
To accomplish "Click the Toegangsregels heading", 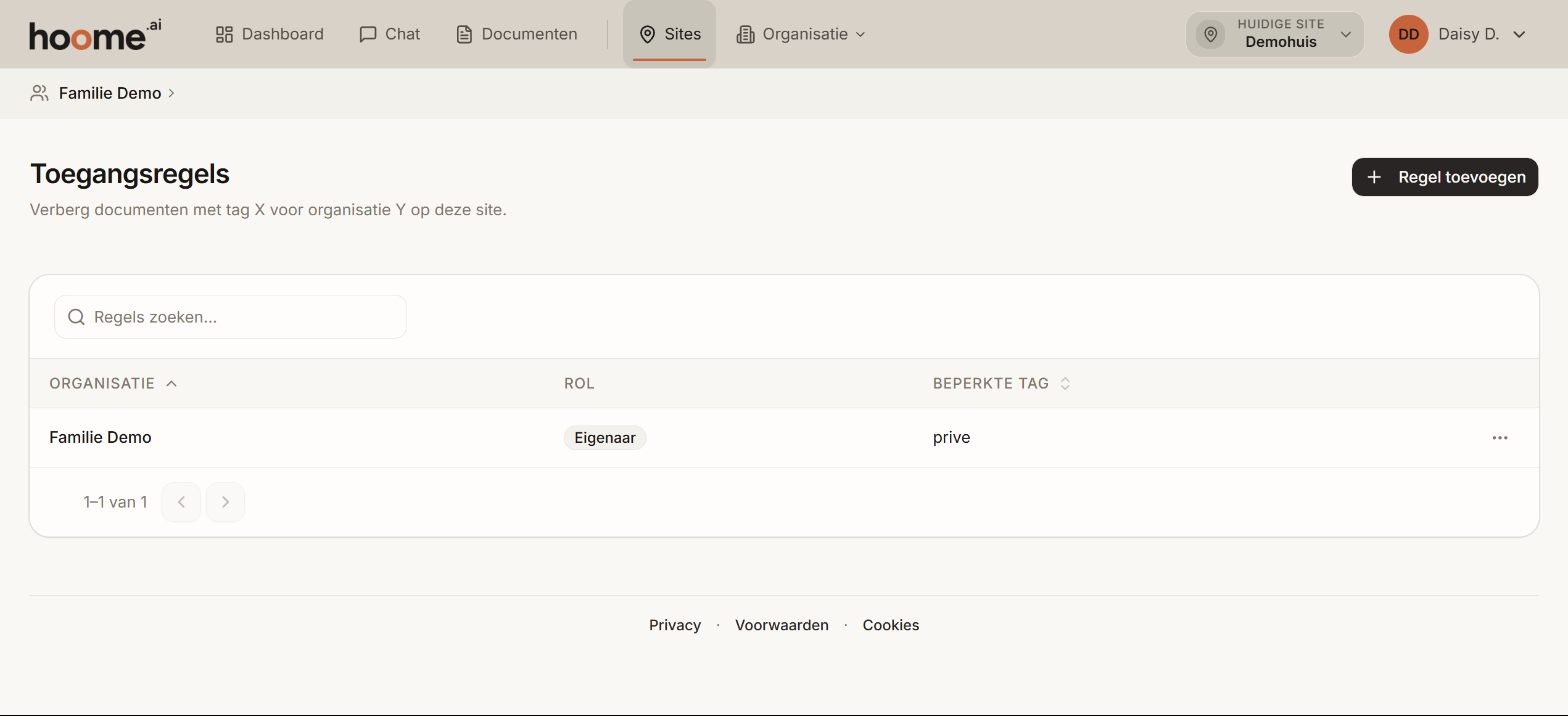I will 130,174.
